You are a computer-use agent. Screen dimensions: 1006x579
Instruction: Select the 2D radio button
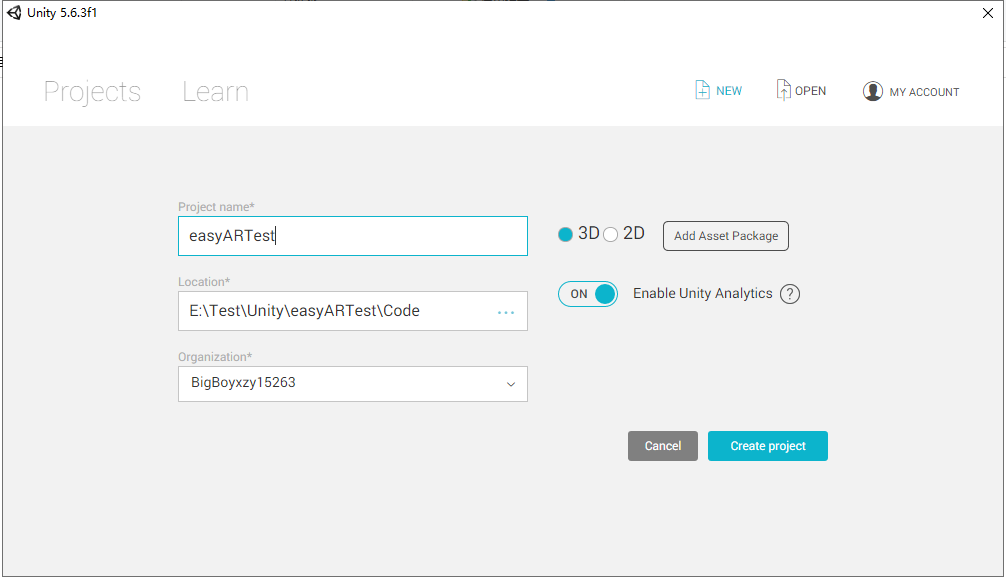[x=611, y=235]
